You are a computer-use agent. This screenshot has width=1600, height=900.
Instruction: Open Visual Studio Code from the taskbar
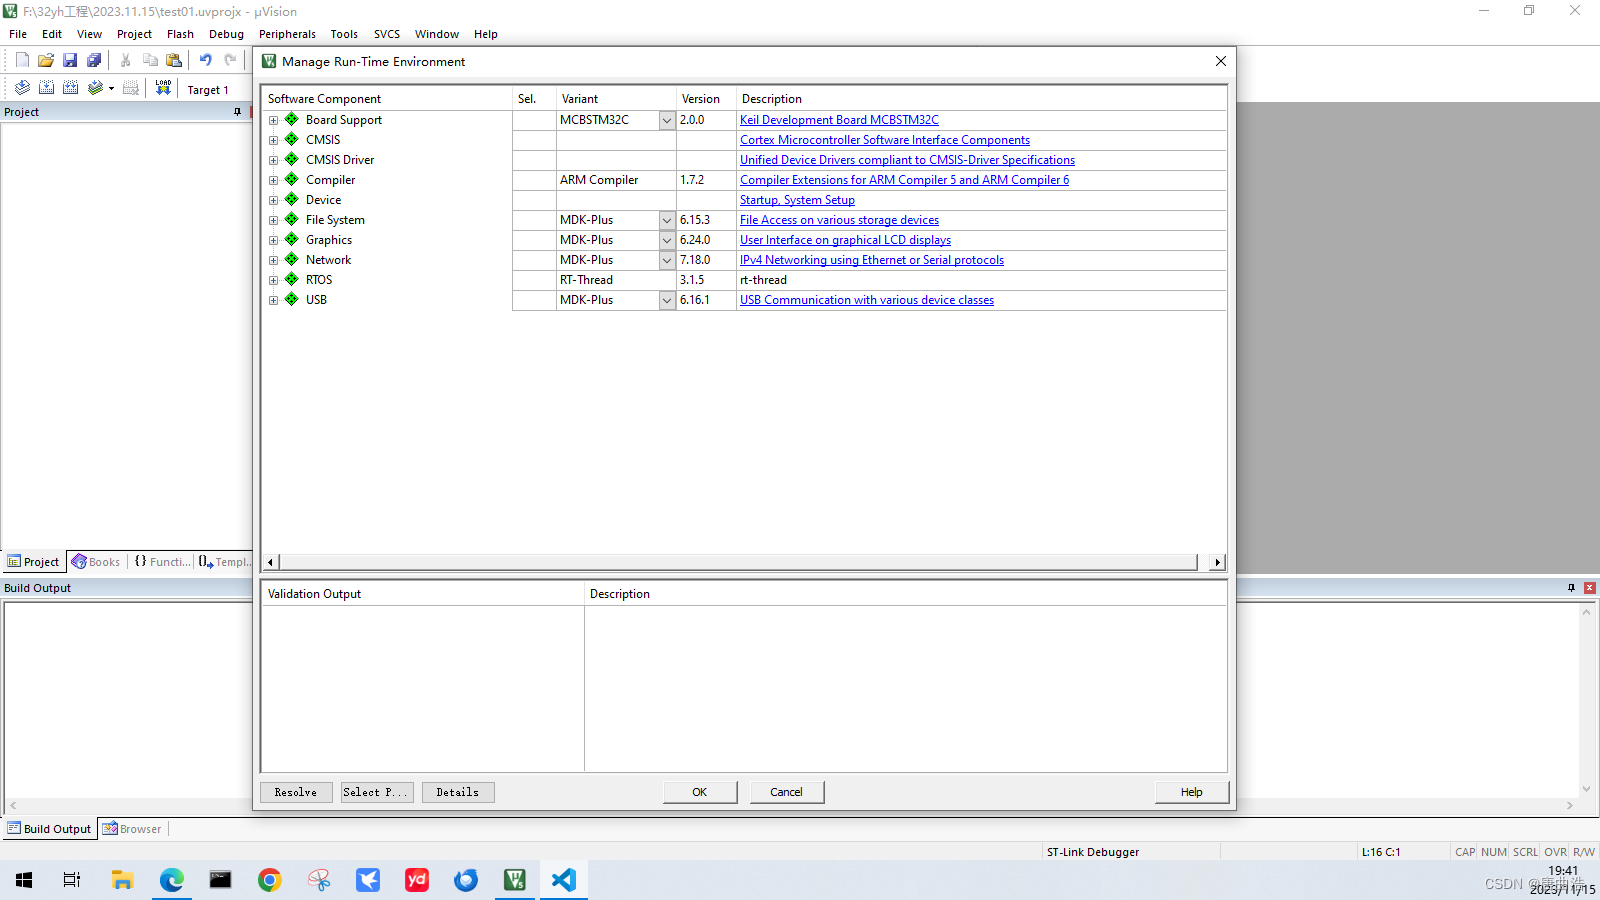[564, 880]
